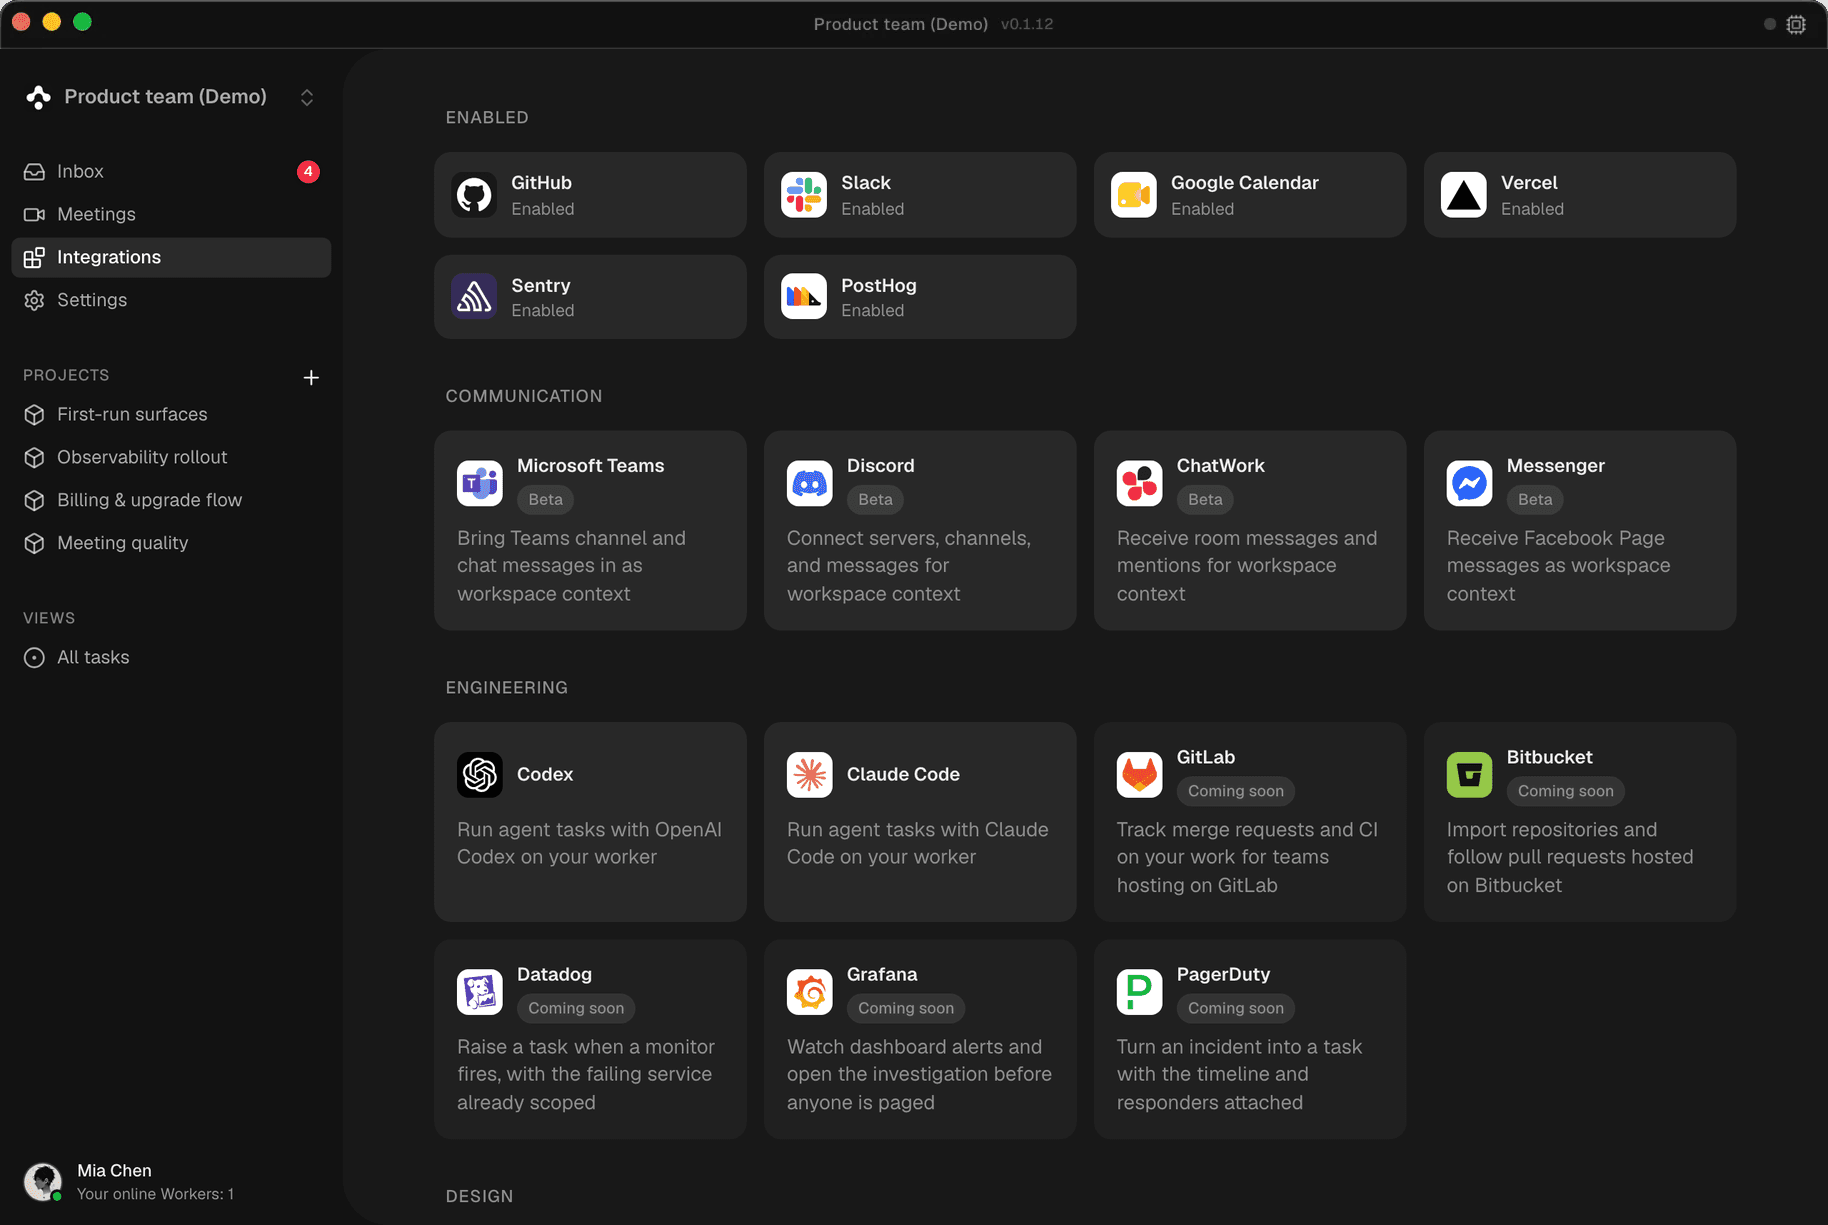Open the Microsoft Teams integration card
This screenshot has height=1225, width=1828.
point(590,531)
